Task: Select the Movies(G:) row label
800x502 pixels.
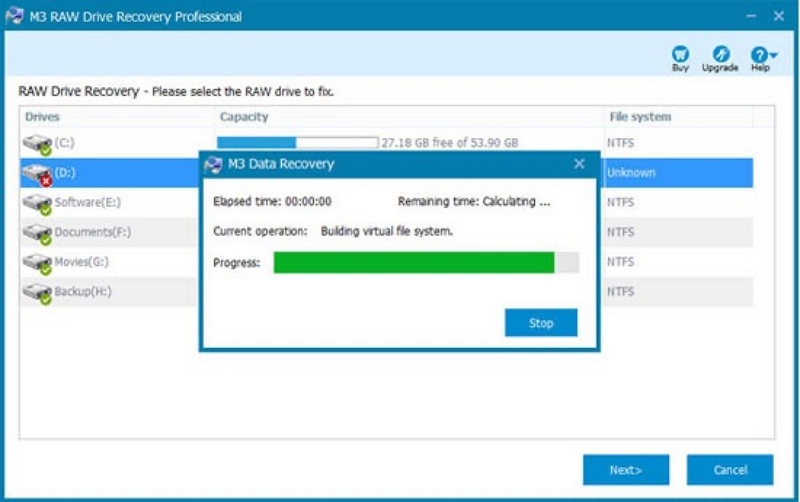Action: tap(82, 262)
